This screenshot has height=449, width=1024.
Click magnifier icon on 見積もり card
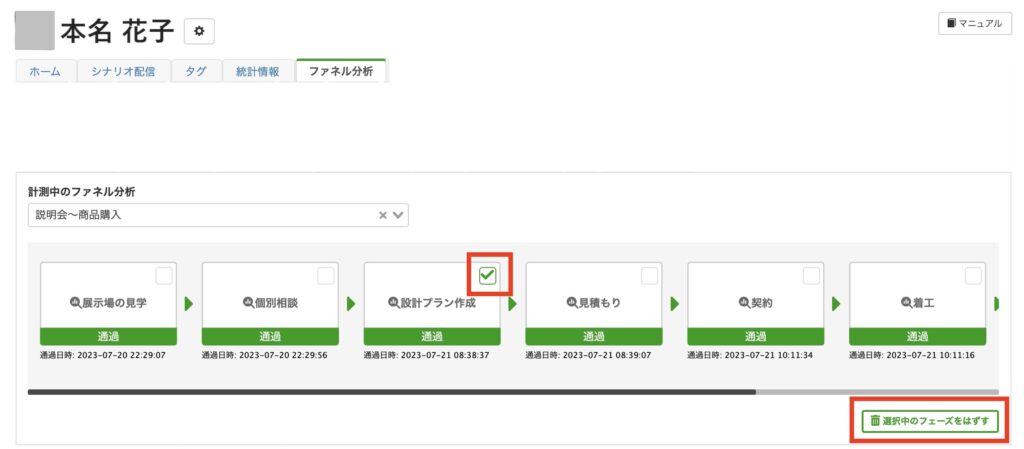click(572, 303)
